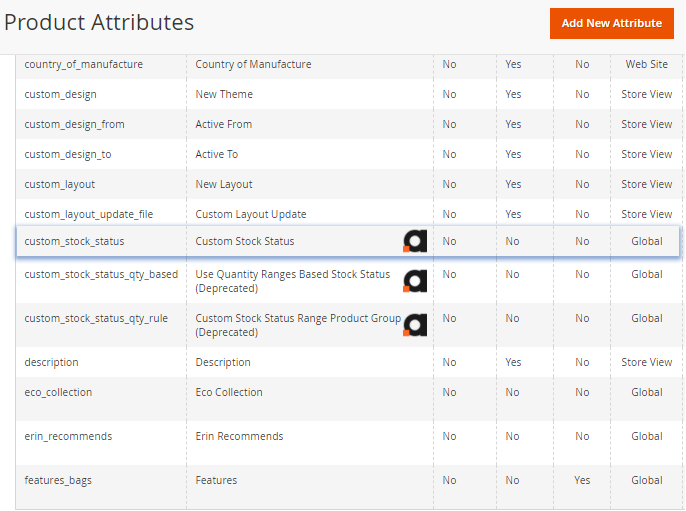Click the New Theme label cell
The image size is (686, 511).
224,94
